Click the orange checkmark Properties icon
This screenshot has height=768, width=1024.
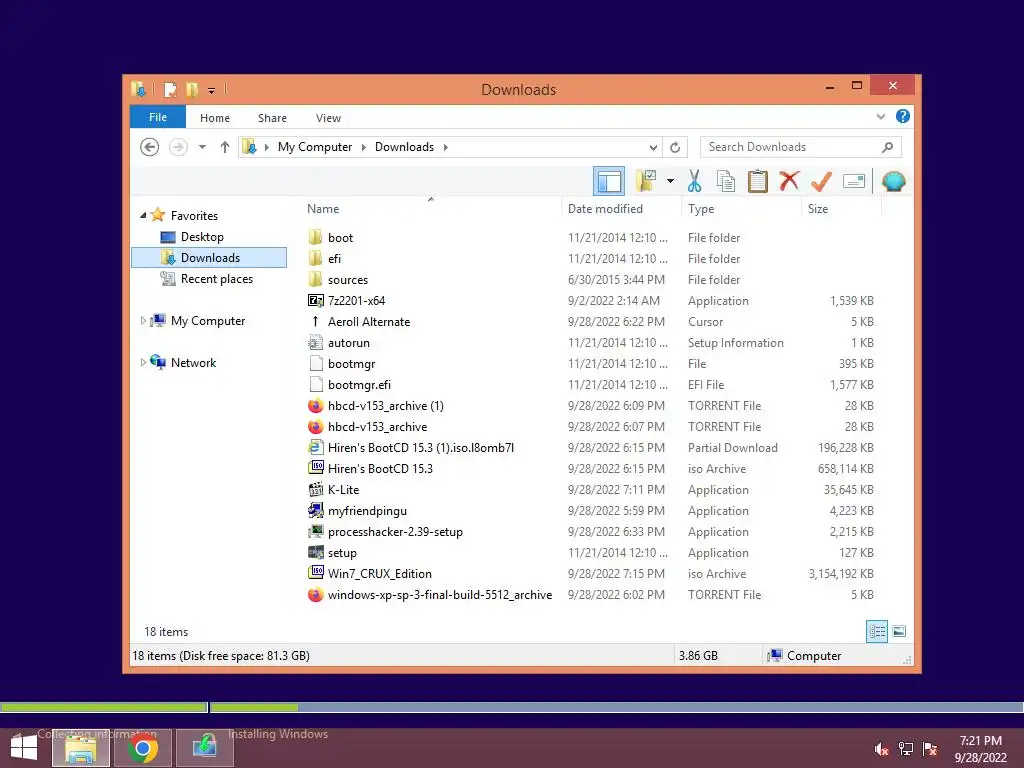pos(821,181)
